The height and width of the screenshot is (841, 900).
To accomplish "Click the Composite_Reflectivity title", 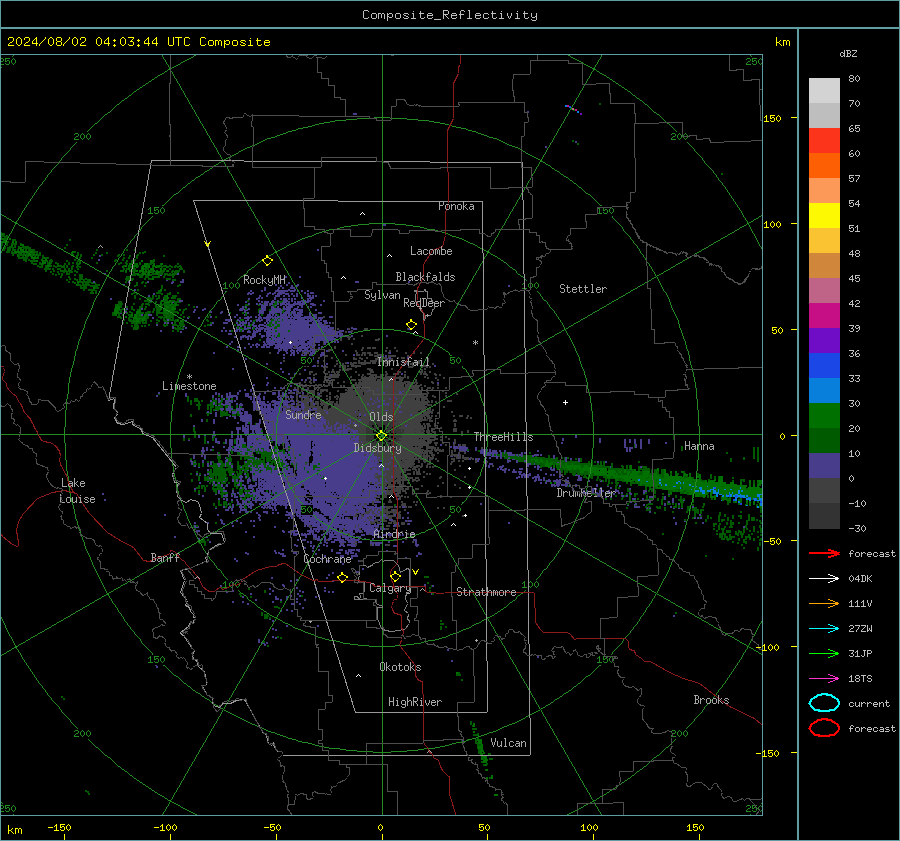I will [450, 15].
